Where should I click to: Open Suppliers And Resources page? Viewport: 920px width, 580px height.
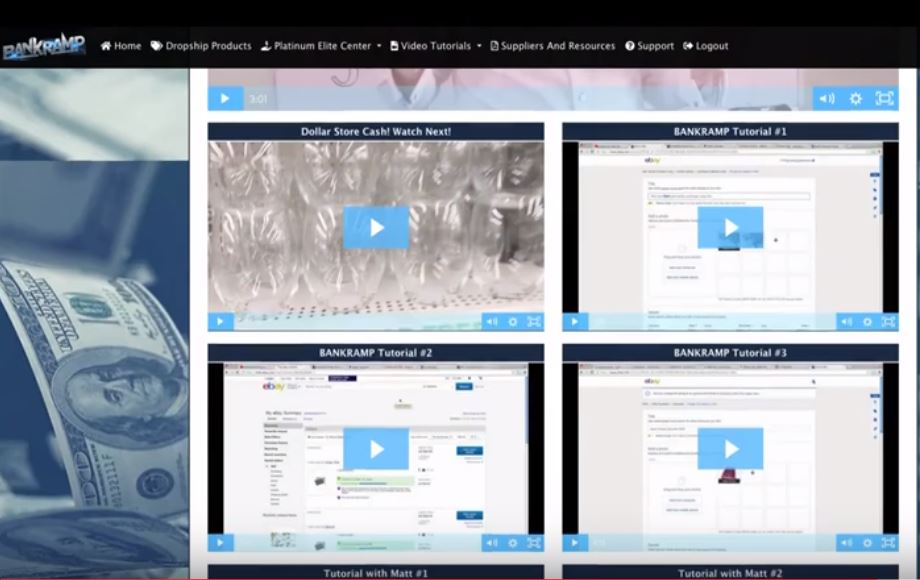(553, 46)
